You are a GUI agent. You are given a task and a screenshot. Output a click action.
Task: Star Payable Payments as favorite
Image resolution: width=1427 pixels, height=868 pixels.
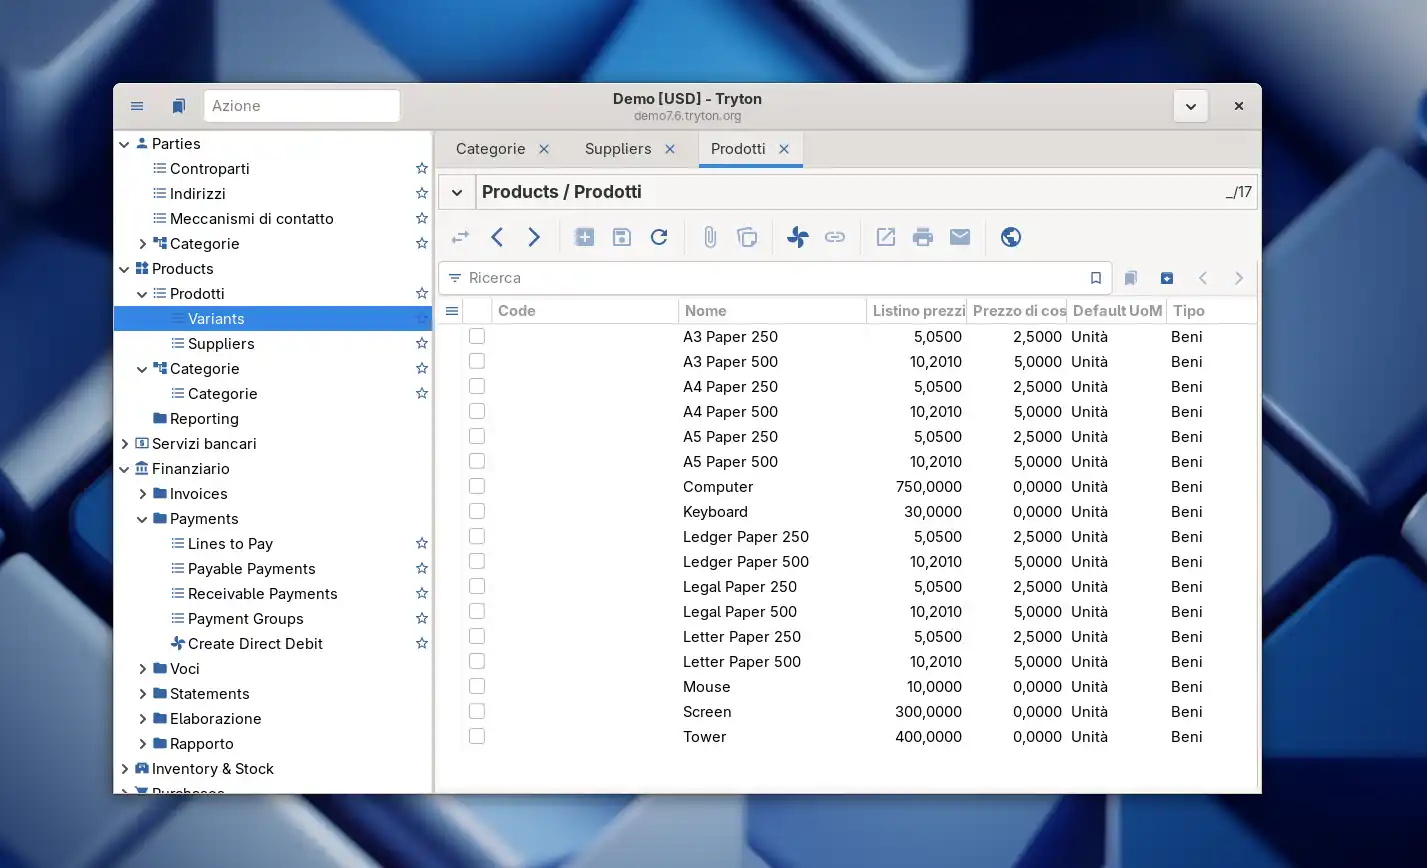pos(421,569)
